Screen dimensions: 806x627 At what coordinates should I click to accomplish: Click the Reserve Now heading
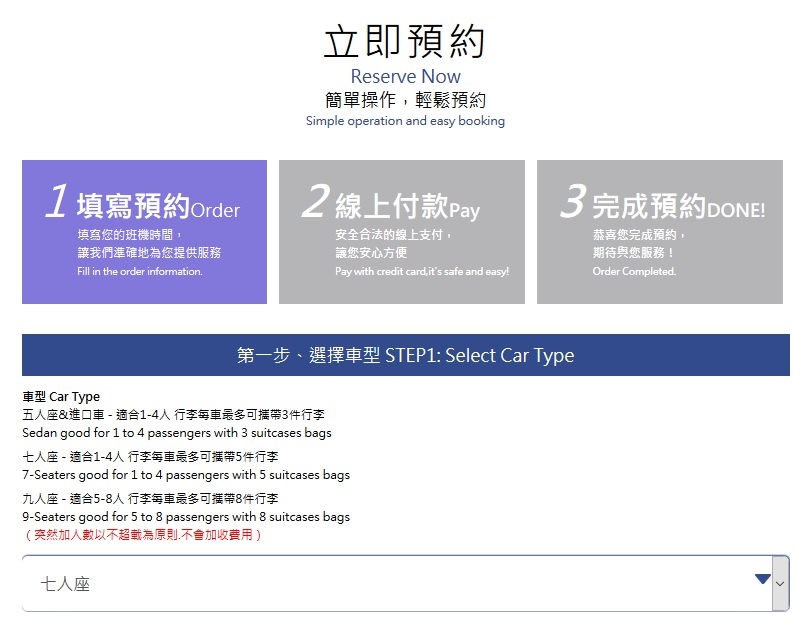click(404, 76)
